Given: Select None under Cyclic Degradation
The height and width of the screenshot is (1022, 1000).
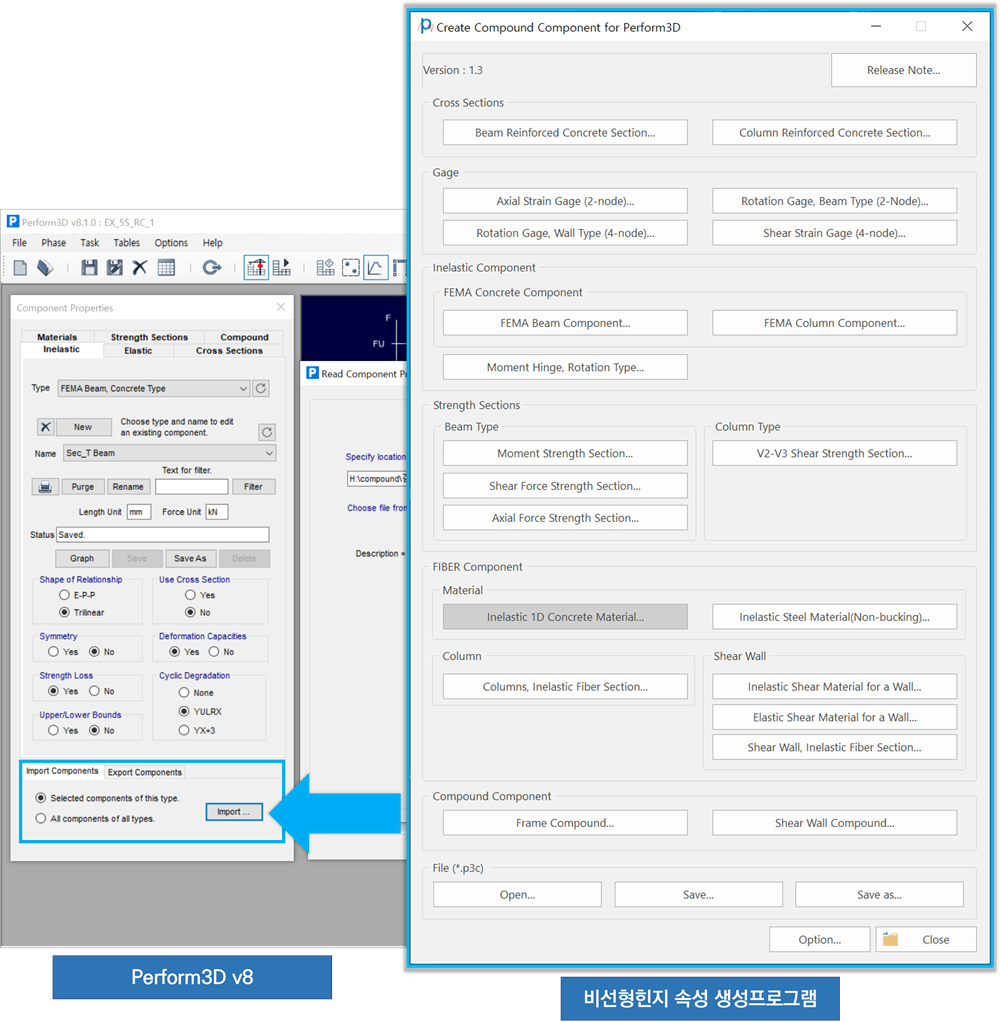Looking at the screenshot, I should pos(184,692).
